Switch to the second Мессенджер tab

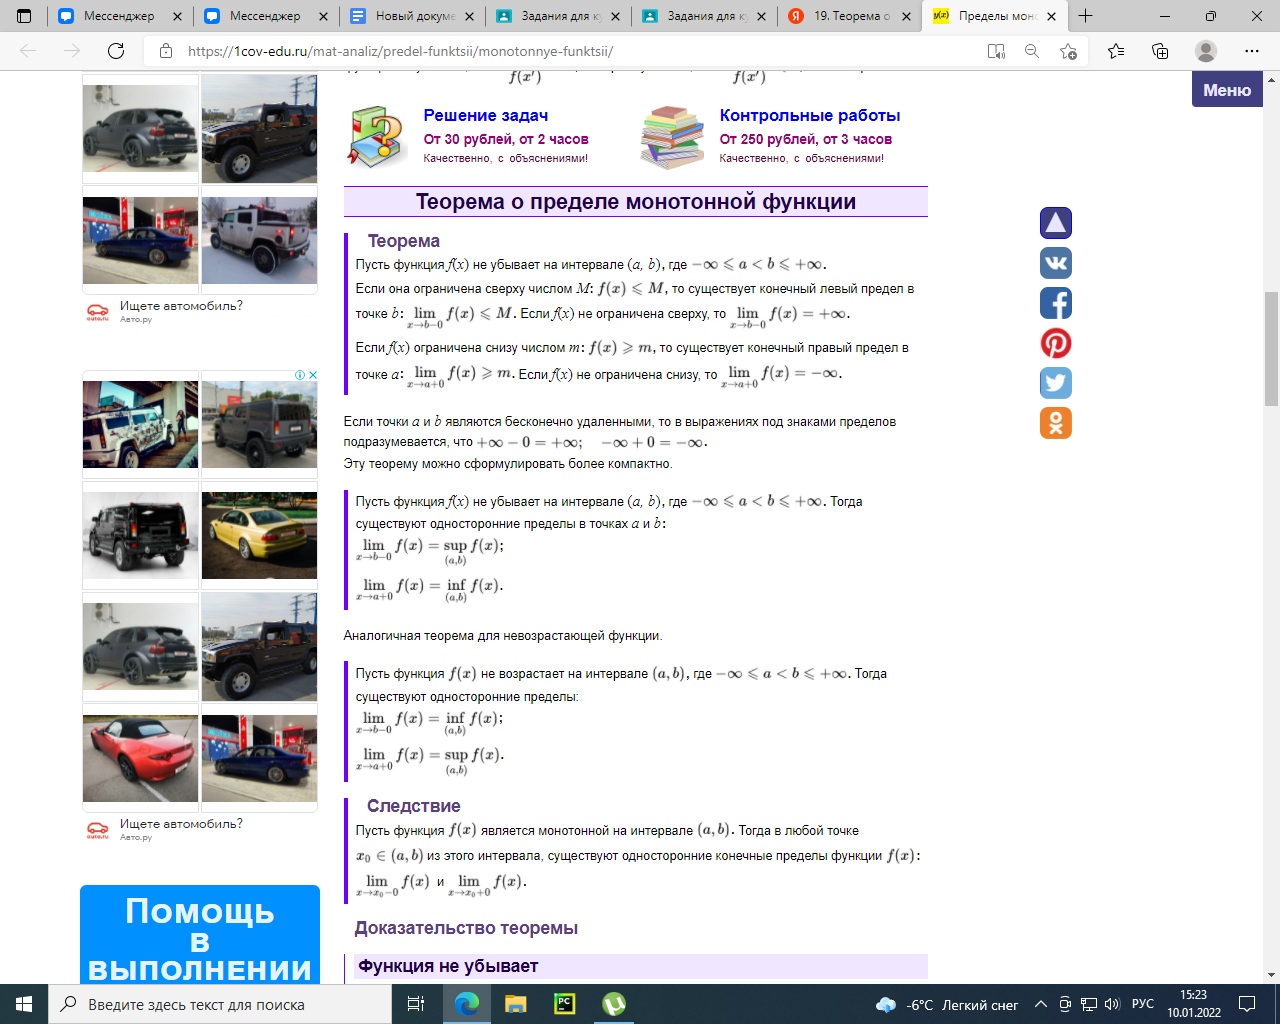pos(266,16)
